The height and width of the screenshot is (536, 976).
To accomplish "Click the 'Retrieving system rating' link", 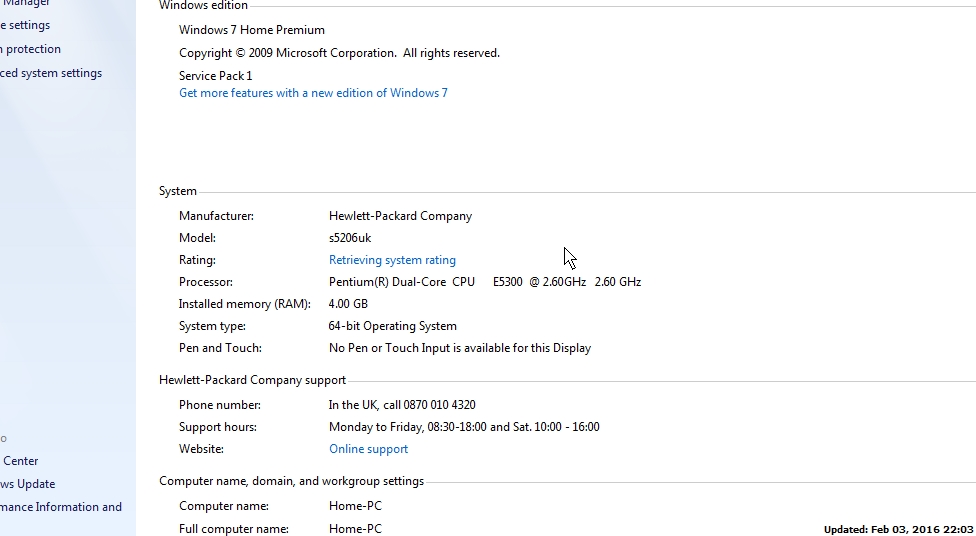I will click(x=392, y=260).
